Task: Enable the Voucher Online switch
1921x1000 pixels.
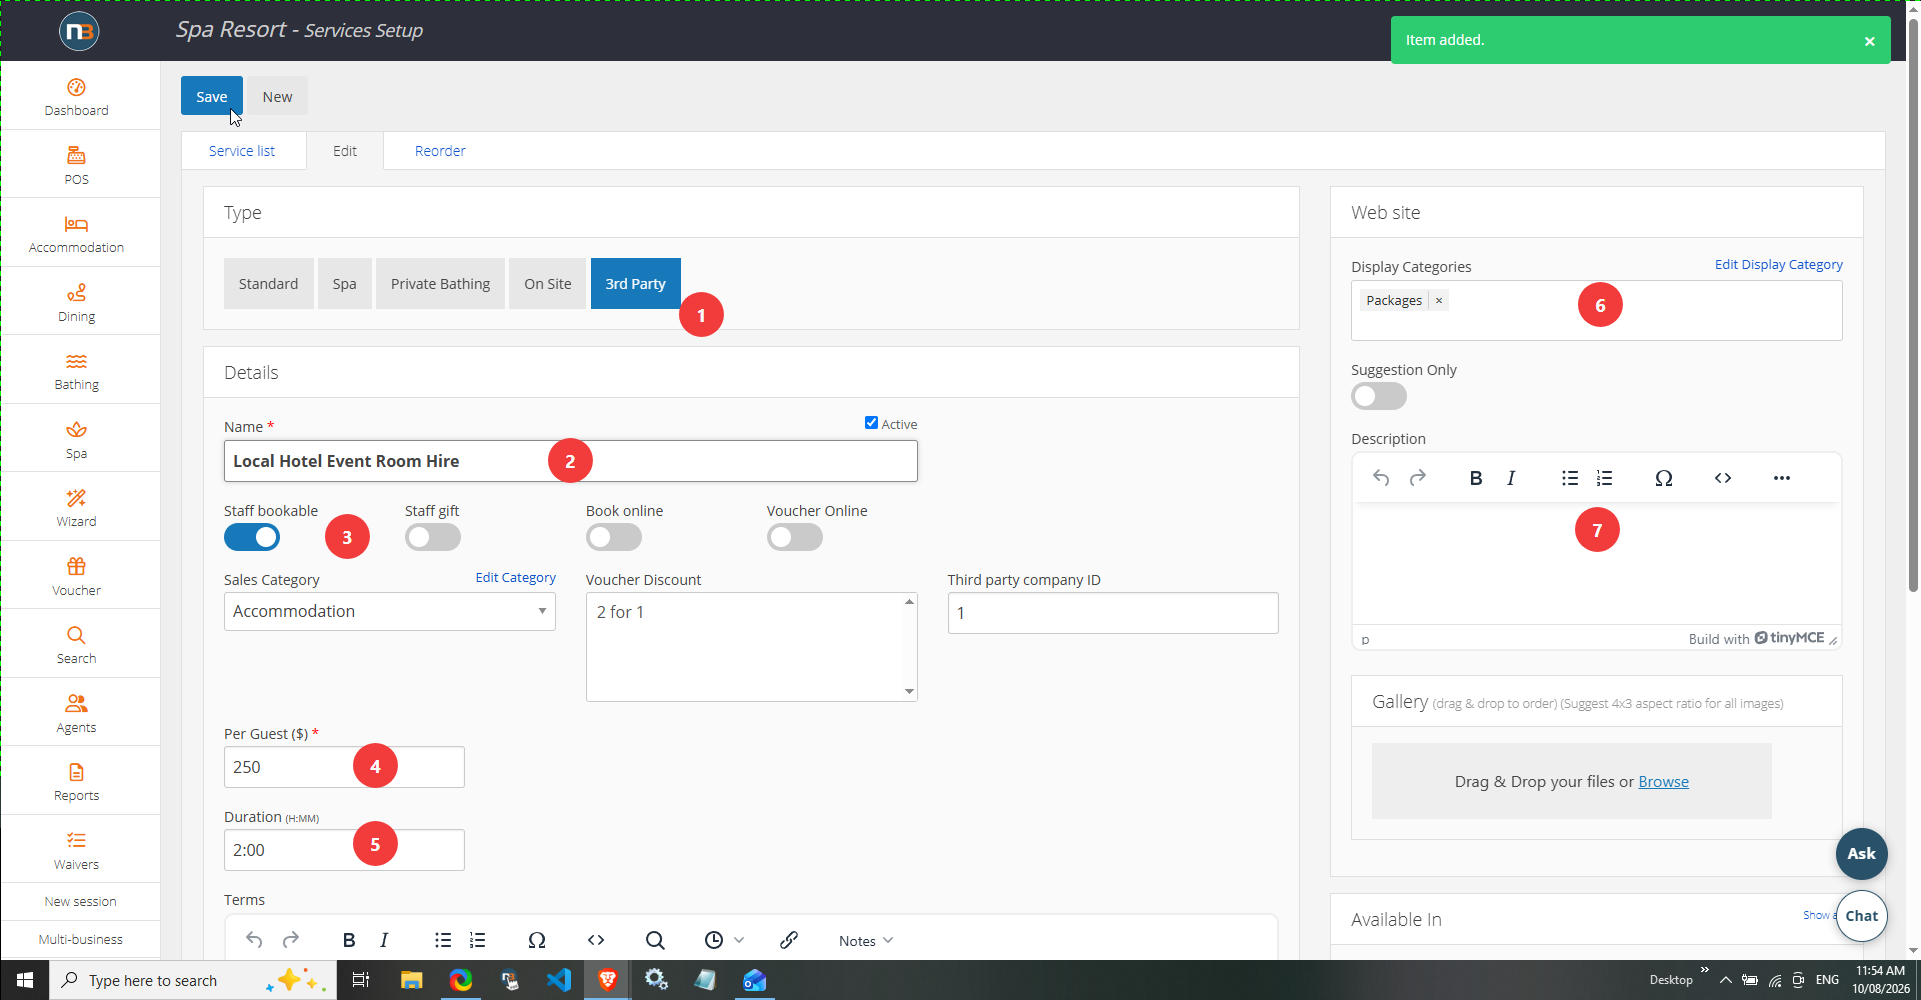Action: tap(795, 537)
